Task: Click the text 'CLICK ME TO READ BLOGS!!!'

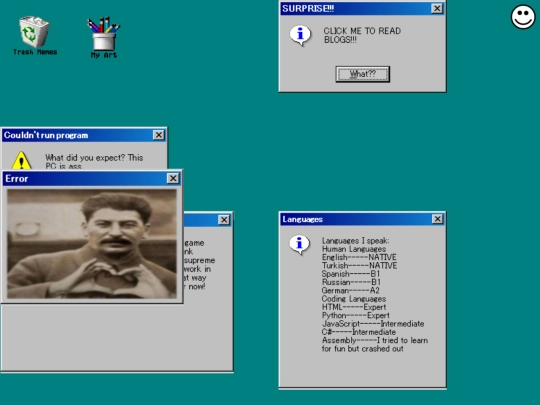Action: tap(362, 35)
